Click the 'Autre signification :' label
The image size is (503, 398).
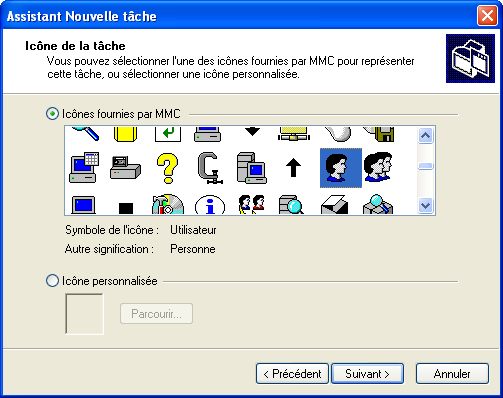click(x=110, y=249)
